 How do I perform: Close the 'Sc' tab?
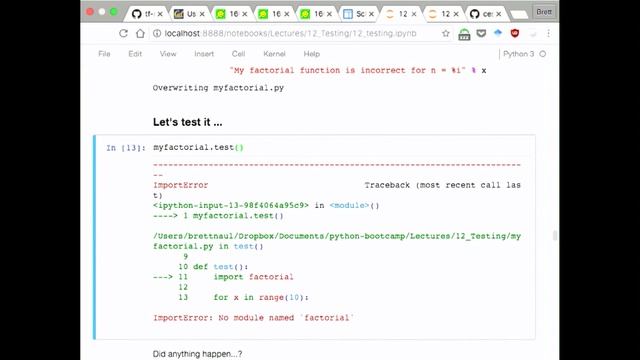coord(371,14)
